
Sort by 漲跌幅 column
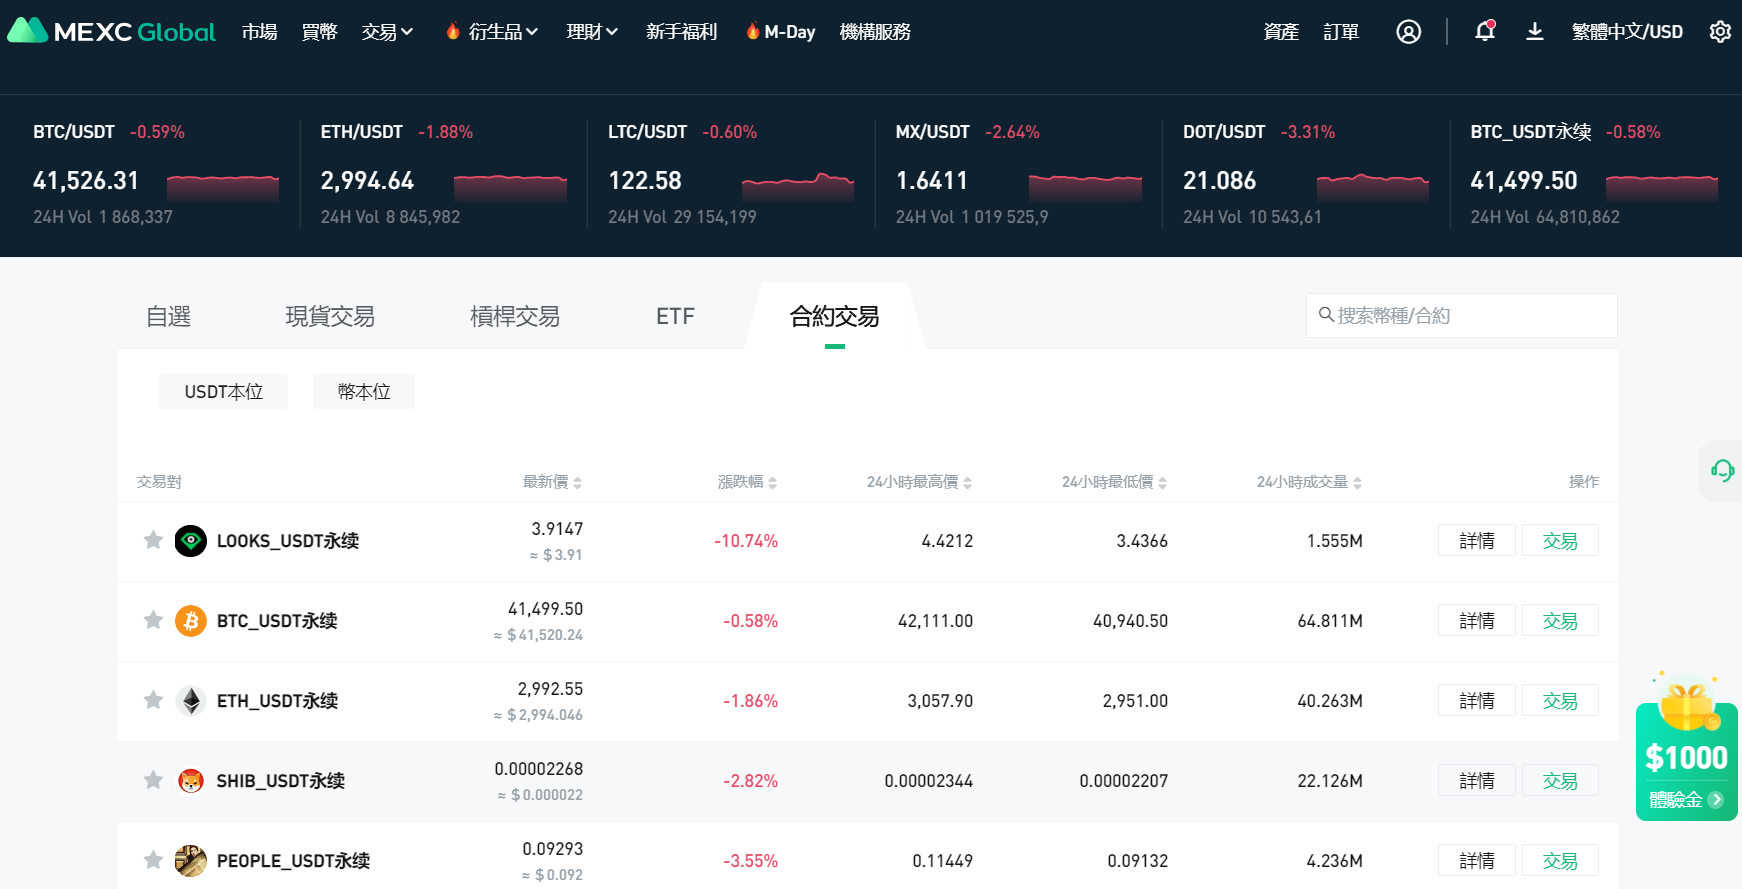tap(747, 482)
